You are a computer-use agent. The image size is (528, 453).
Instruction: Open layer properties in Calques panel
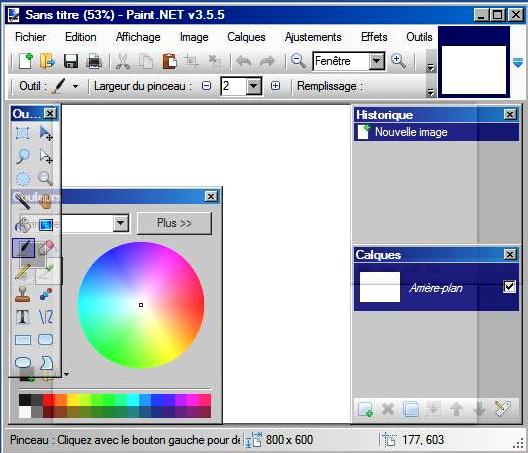click(x=503, y=409)
